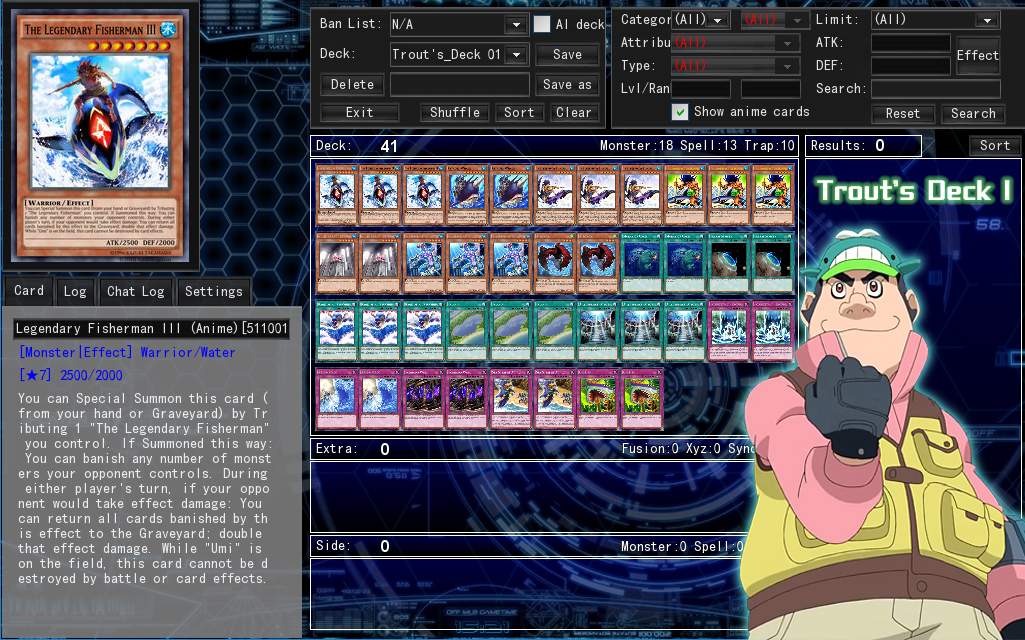Pick first spell card showing a ringed planet
Viewport: 1025px width, 640px height.
pyautogui.click(x=729, y=263)
